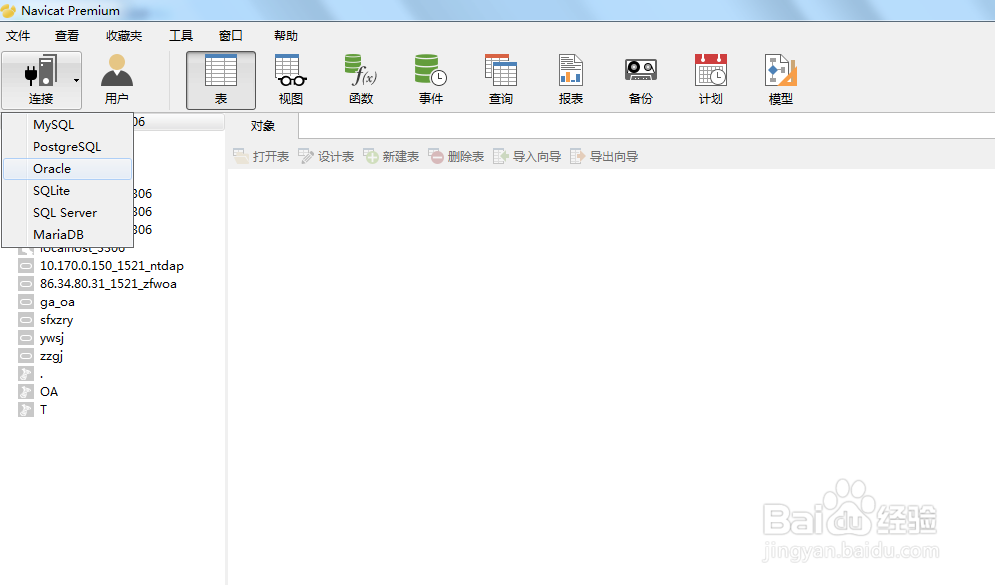This screenshot has height=585, width=995.
Task: Click the SQL Server icon beside T
Action: coord(26,410)
